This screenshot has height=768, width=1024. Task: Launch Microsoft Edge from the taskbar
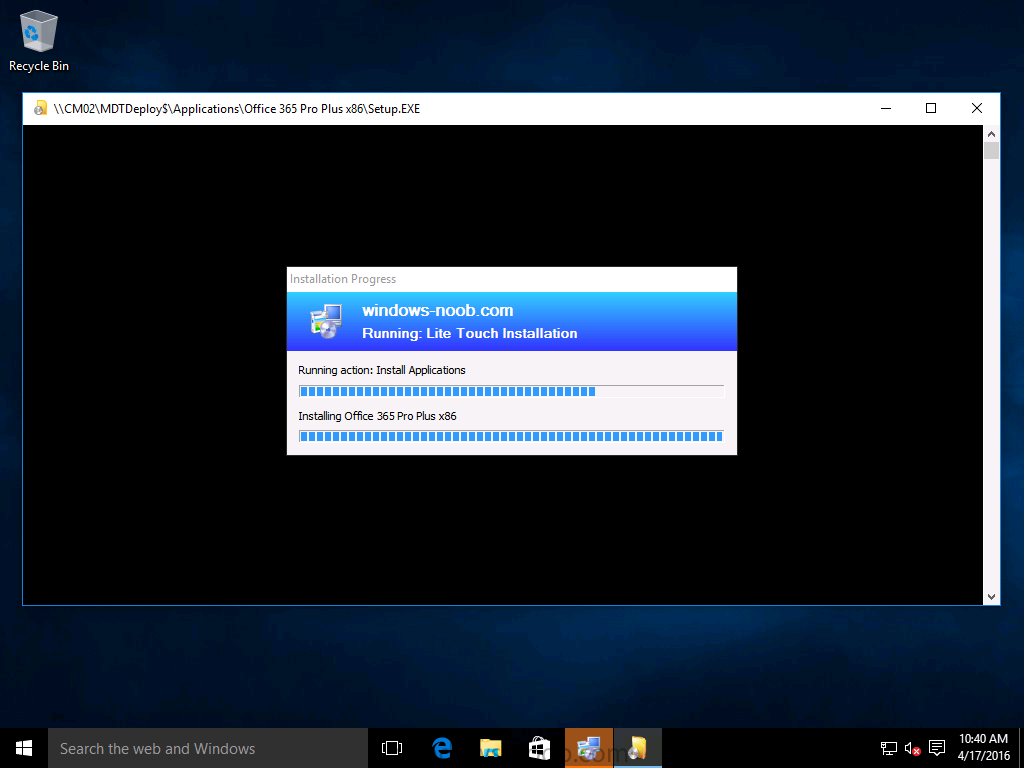(x=442, y=748)
